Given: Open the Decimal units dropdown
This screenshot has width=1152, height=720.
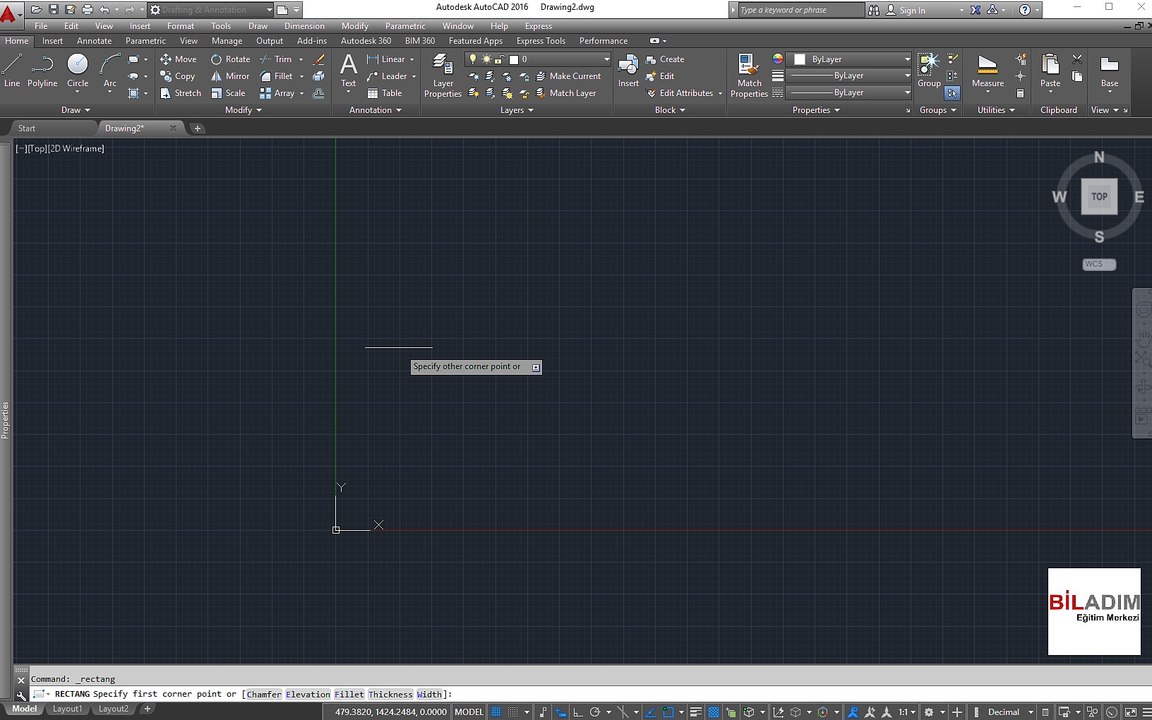Looking at the screenshot, I should click(x=1008, y=712).
